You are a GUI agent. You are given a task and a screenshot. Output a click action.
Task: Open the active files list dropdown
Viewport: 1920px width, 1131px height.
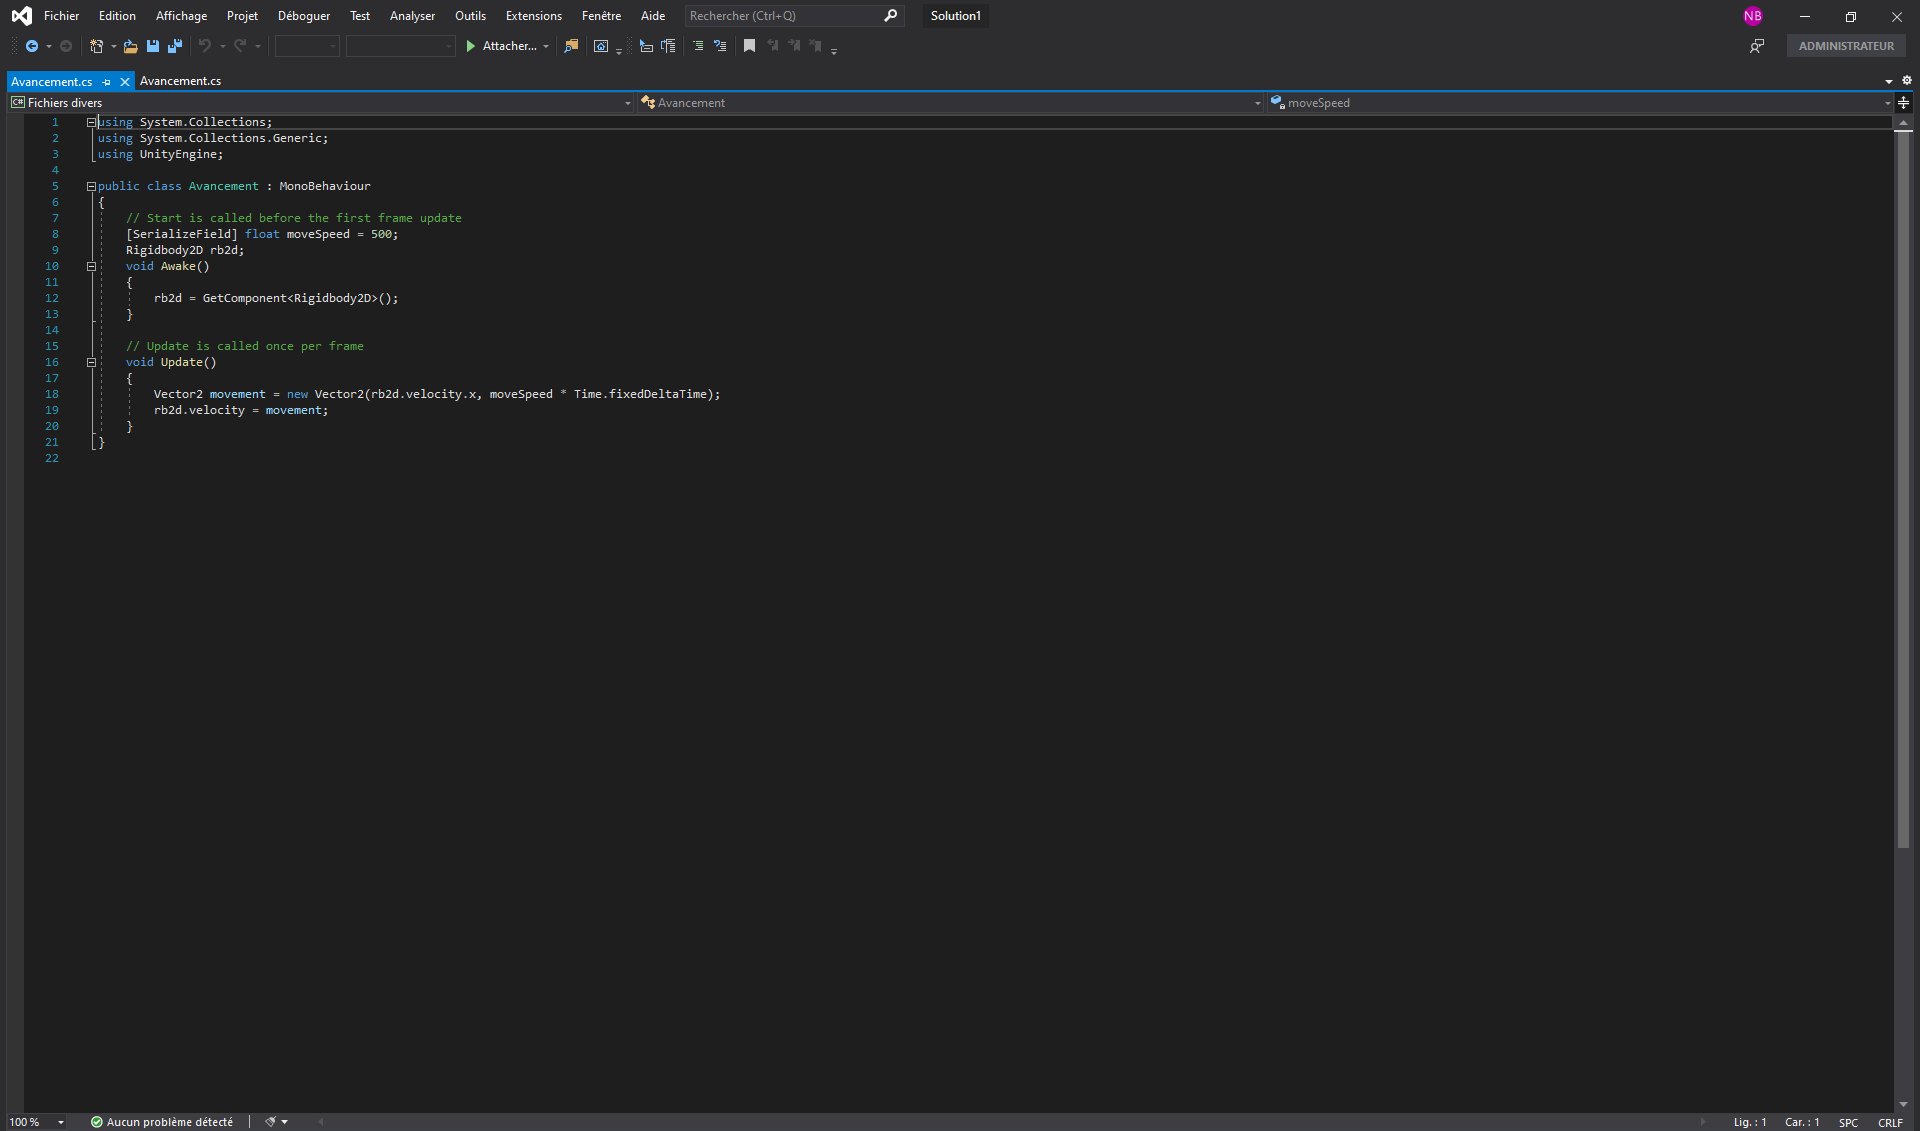click(x=1888, y=82)
